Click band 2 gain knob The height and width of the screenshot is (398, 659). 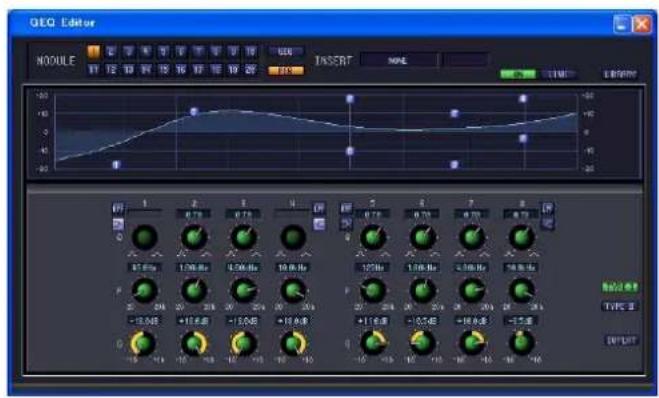(x=194, y=343)
